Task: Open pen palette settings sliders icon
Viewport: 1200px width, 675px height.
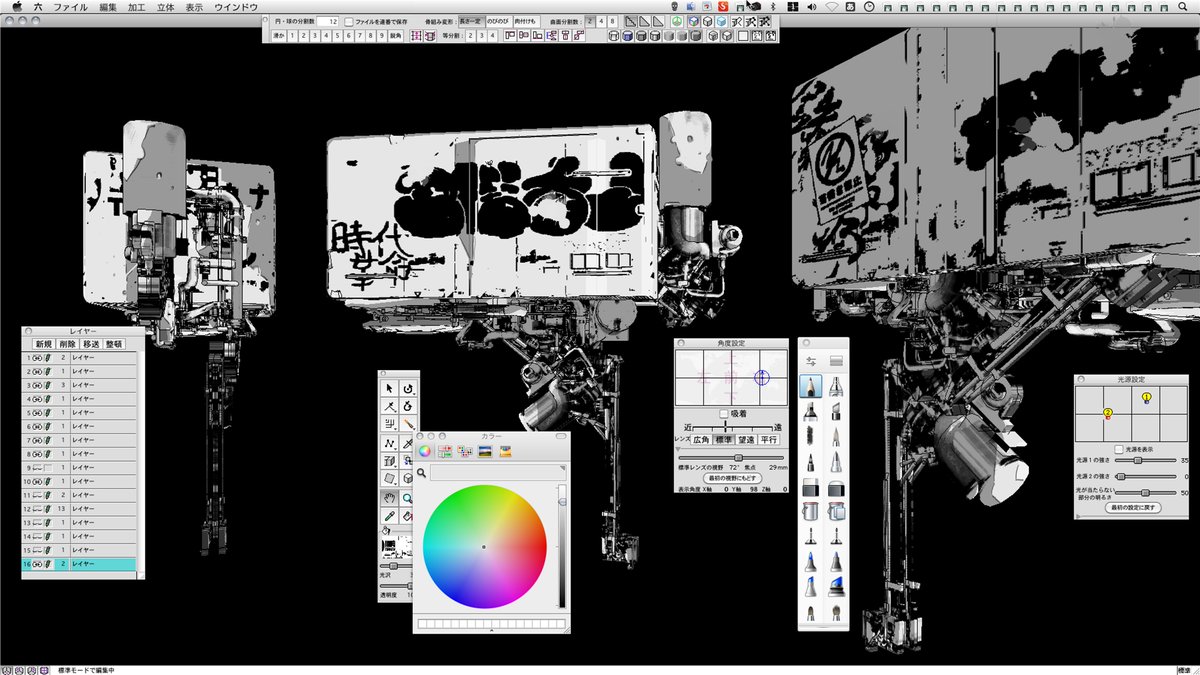Action: (x=811, y=360)
